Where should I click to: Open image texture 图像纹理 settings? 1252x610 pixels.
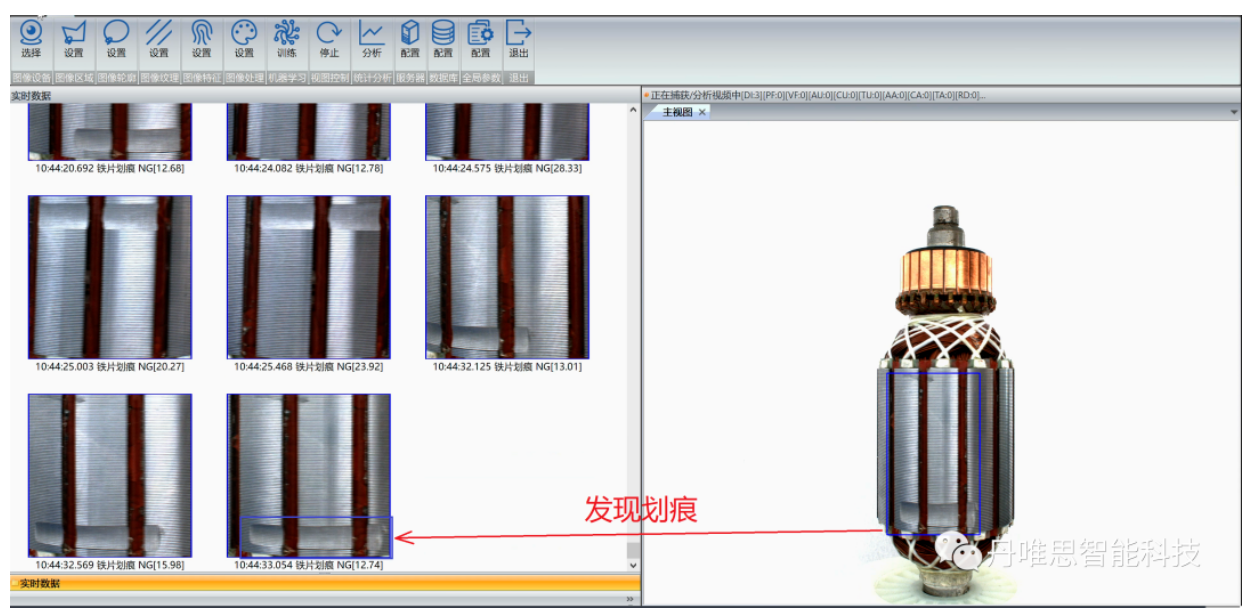(159, 39)
